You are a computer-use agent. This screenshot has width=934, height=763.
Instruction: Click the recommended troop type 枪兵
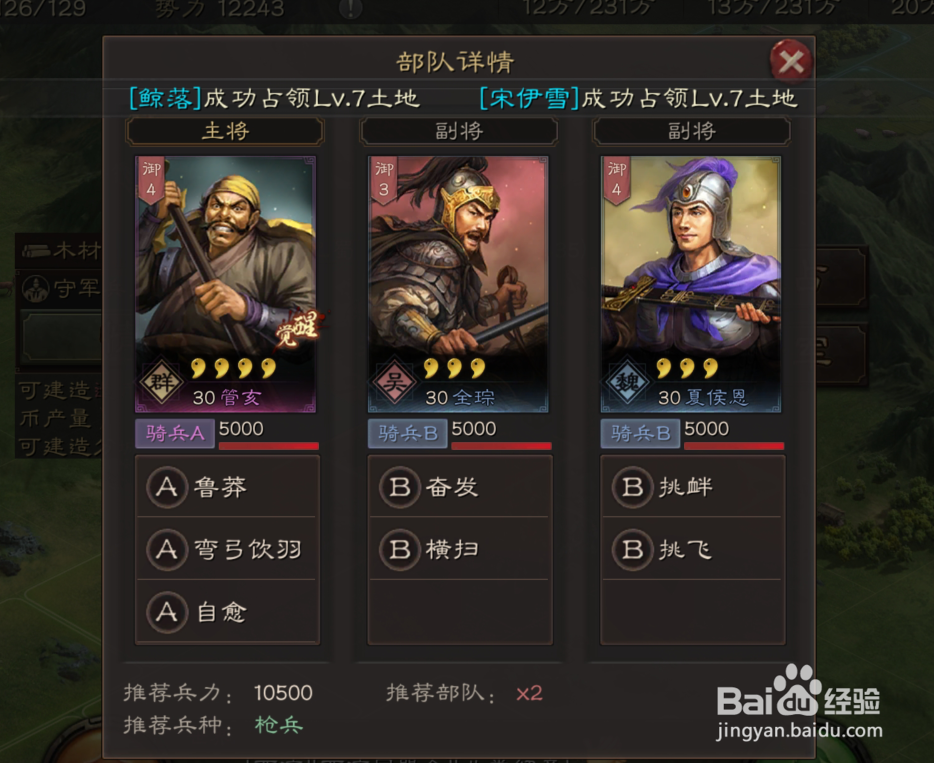click(279, 724)
